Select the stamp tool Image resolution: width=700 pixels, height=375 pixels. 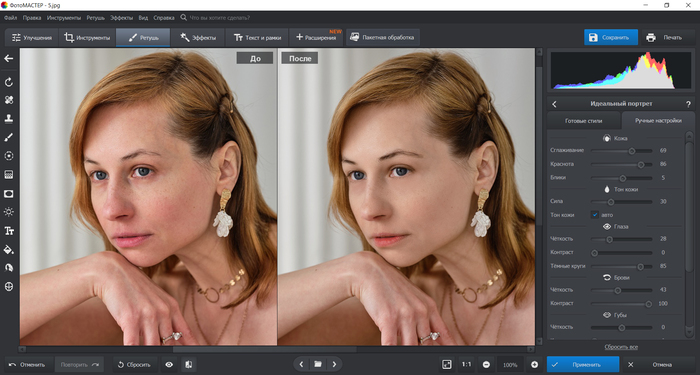[x=9, y=118]
